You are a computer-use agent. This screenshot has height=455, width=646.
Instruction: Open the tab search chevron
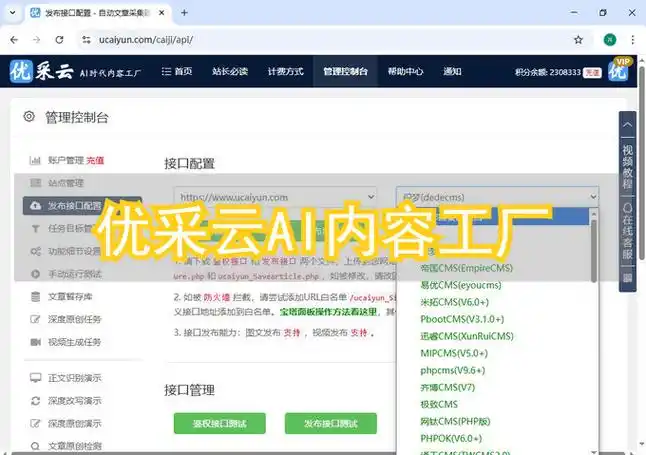point(12,13)
